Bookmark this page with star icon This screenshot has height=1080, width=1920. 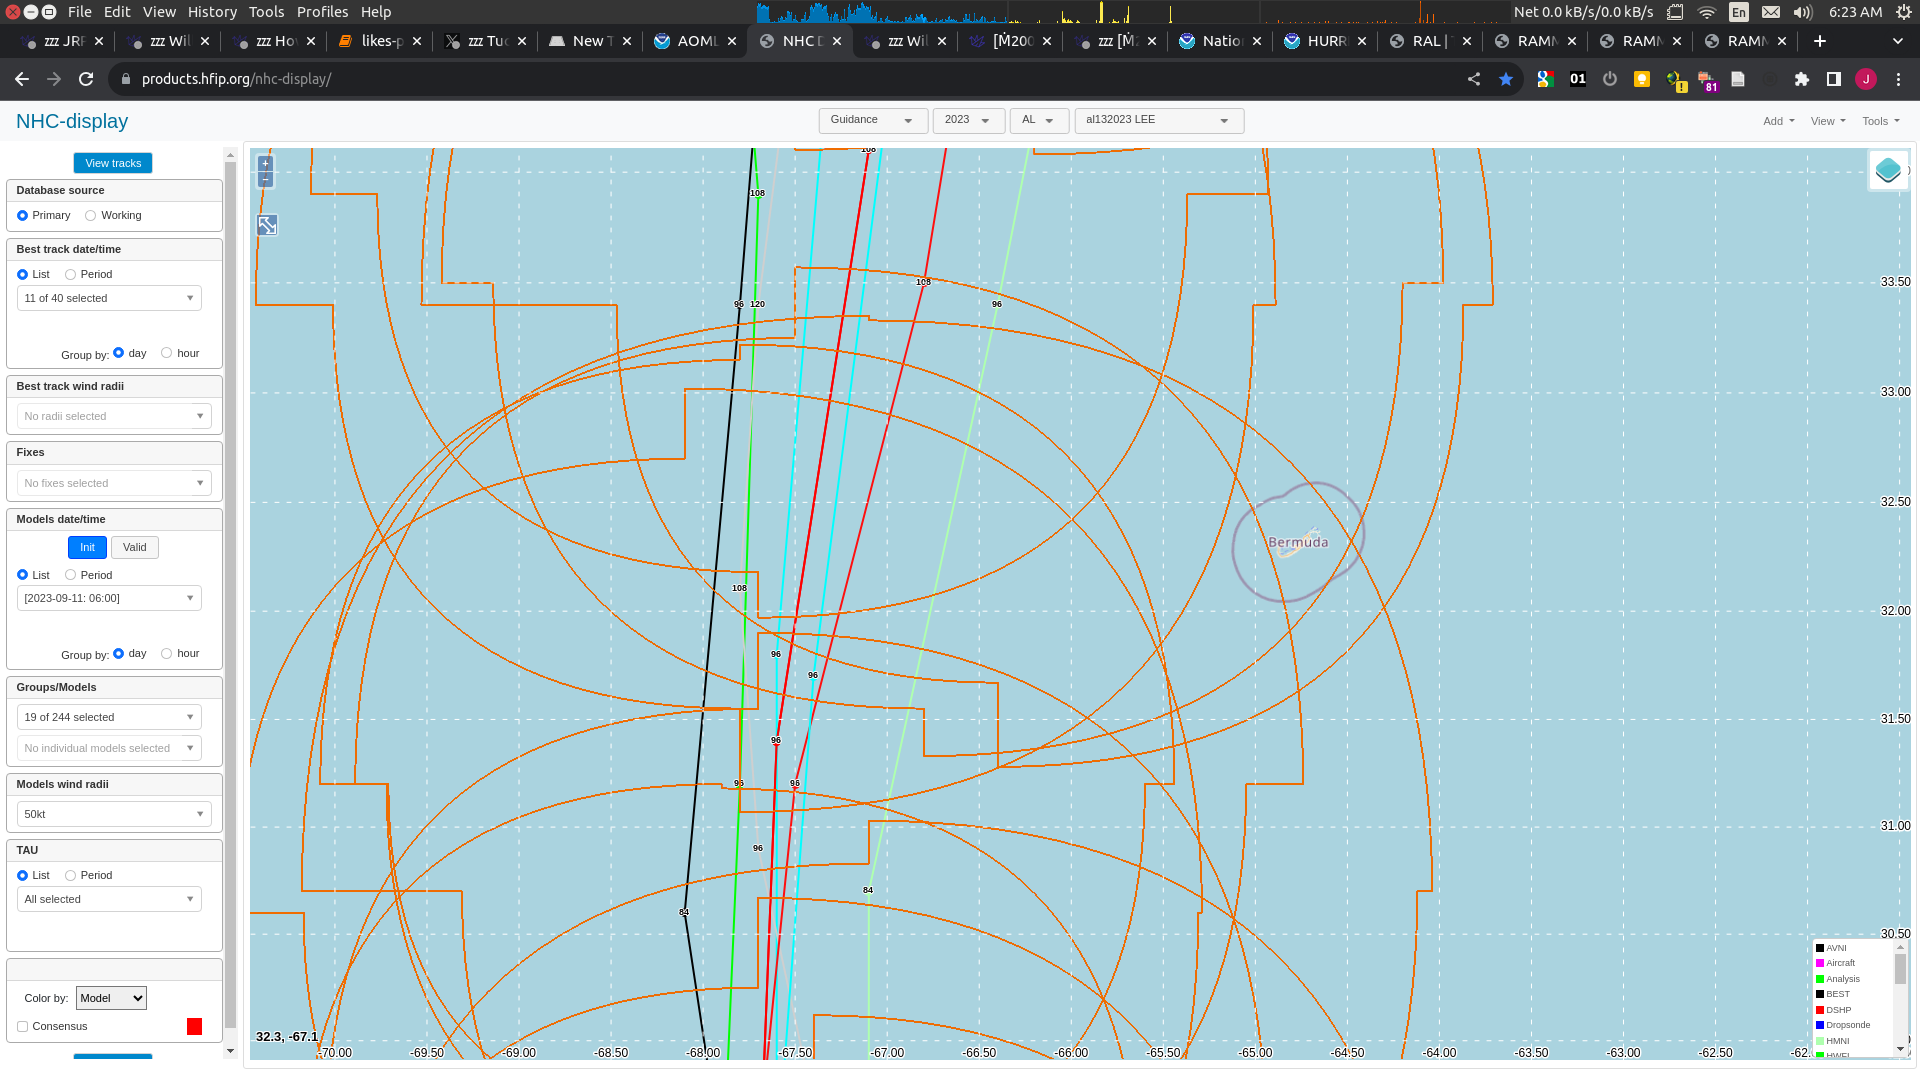click(1505, 79)
